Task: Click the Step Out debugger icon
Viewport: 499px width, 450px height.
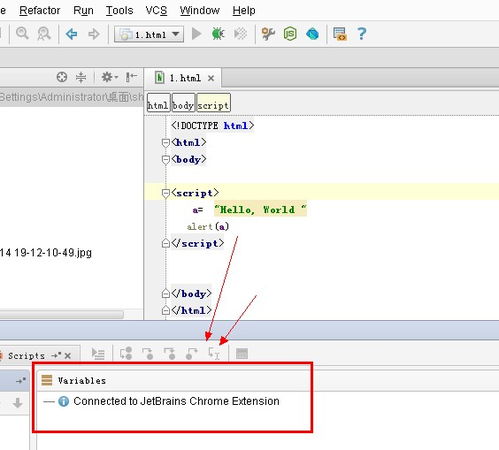Action: pos(191,354)
